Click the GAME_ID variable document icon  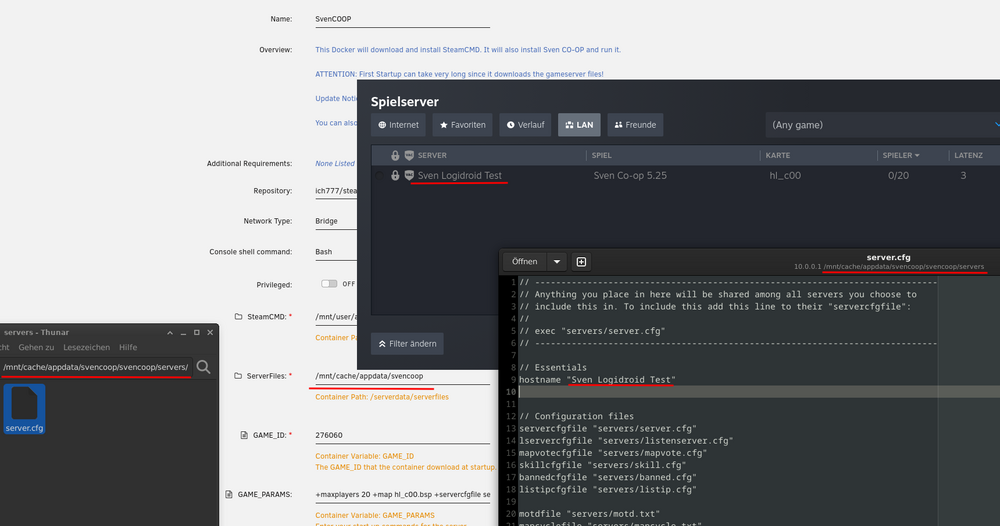[244, 435]
